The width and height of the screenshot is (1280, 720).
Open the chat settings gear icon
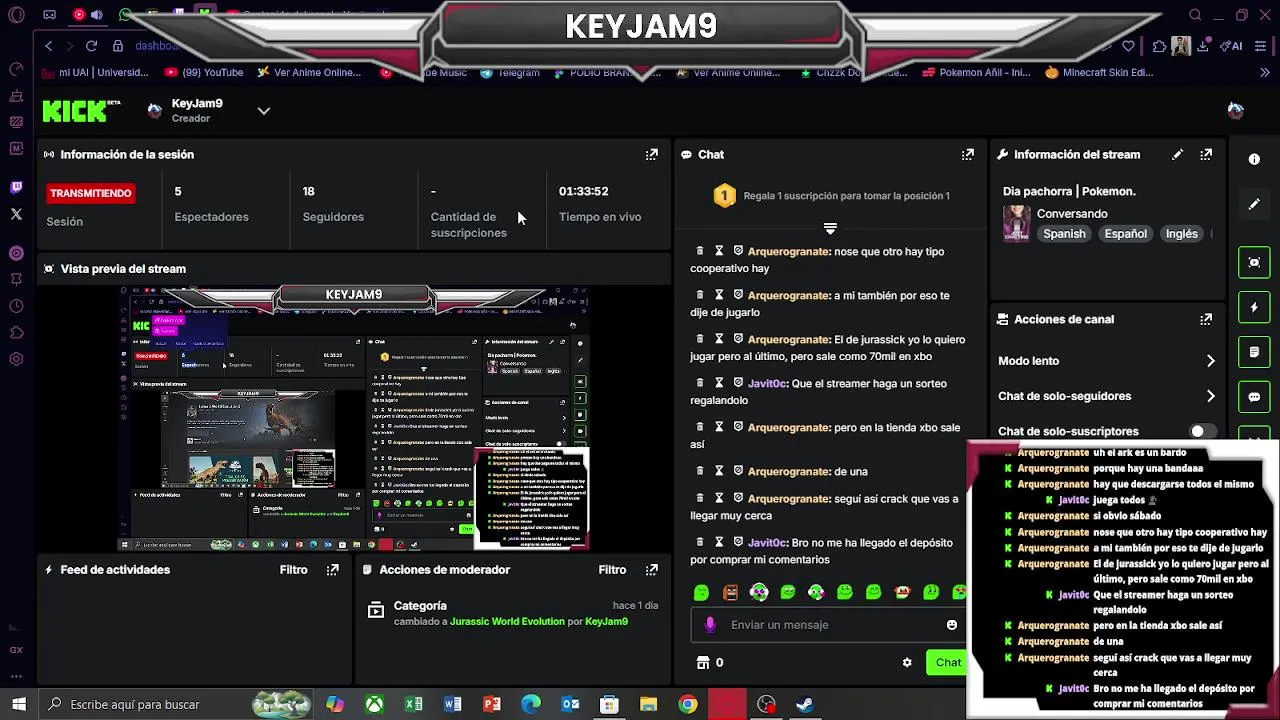click(907, 663)
